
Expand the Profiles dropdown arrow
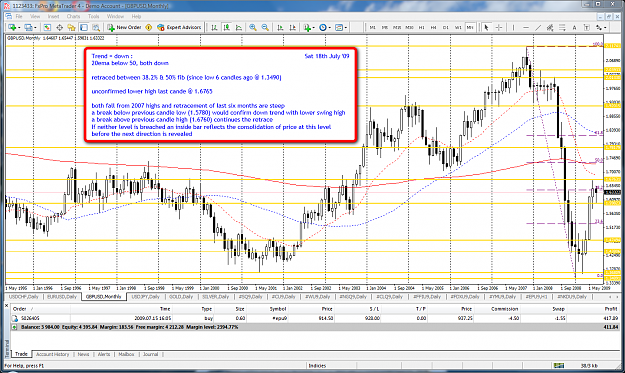tap(35, 27)
